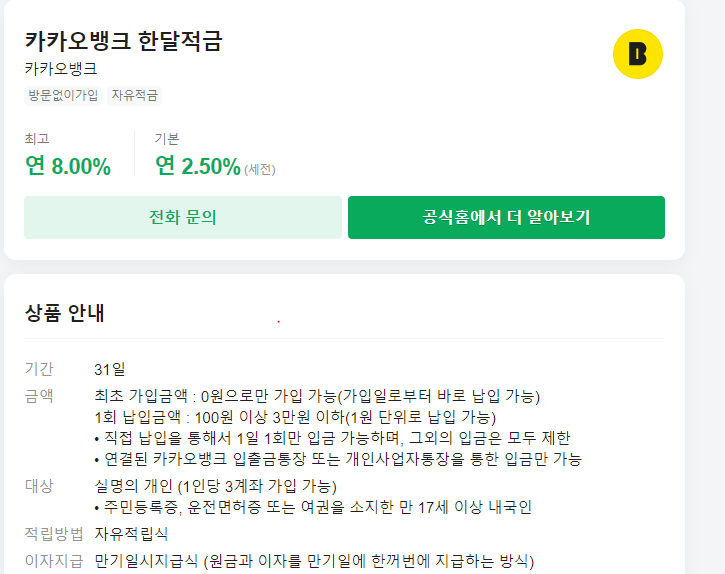Click the 금액 row label
The height and width of the screenshot is (574, 725).
(x=39, y=395)
